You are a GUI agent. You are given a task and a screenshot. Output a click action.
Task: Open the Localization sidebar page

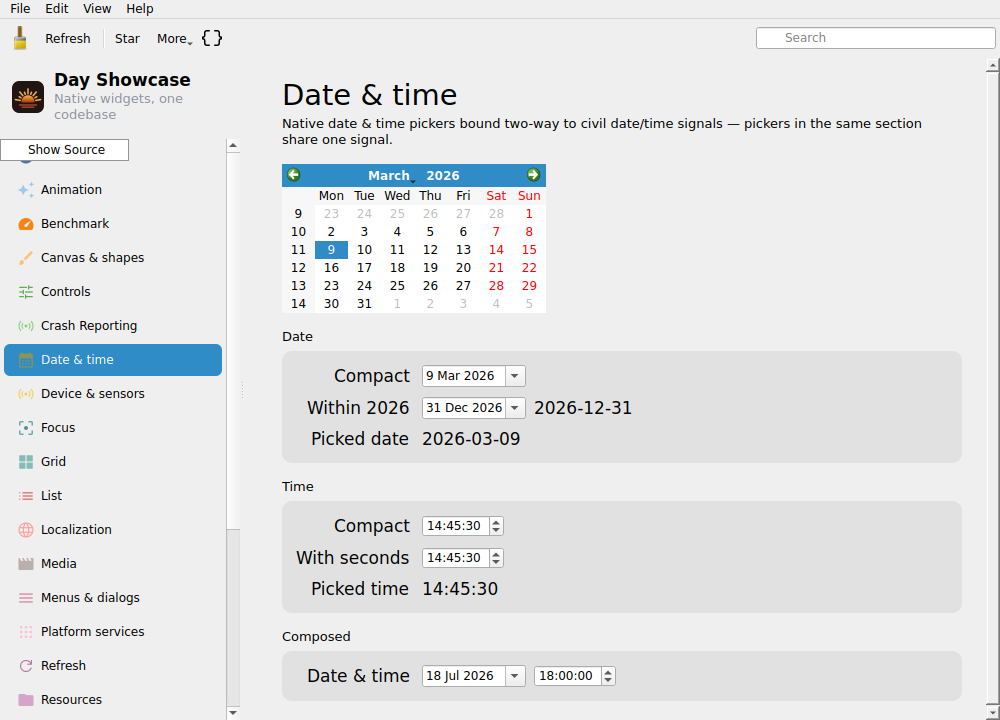[x=113, y=530]
